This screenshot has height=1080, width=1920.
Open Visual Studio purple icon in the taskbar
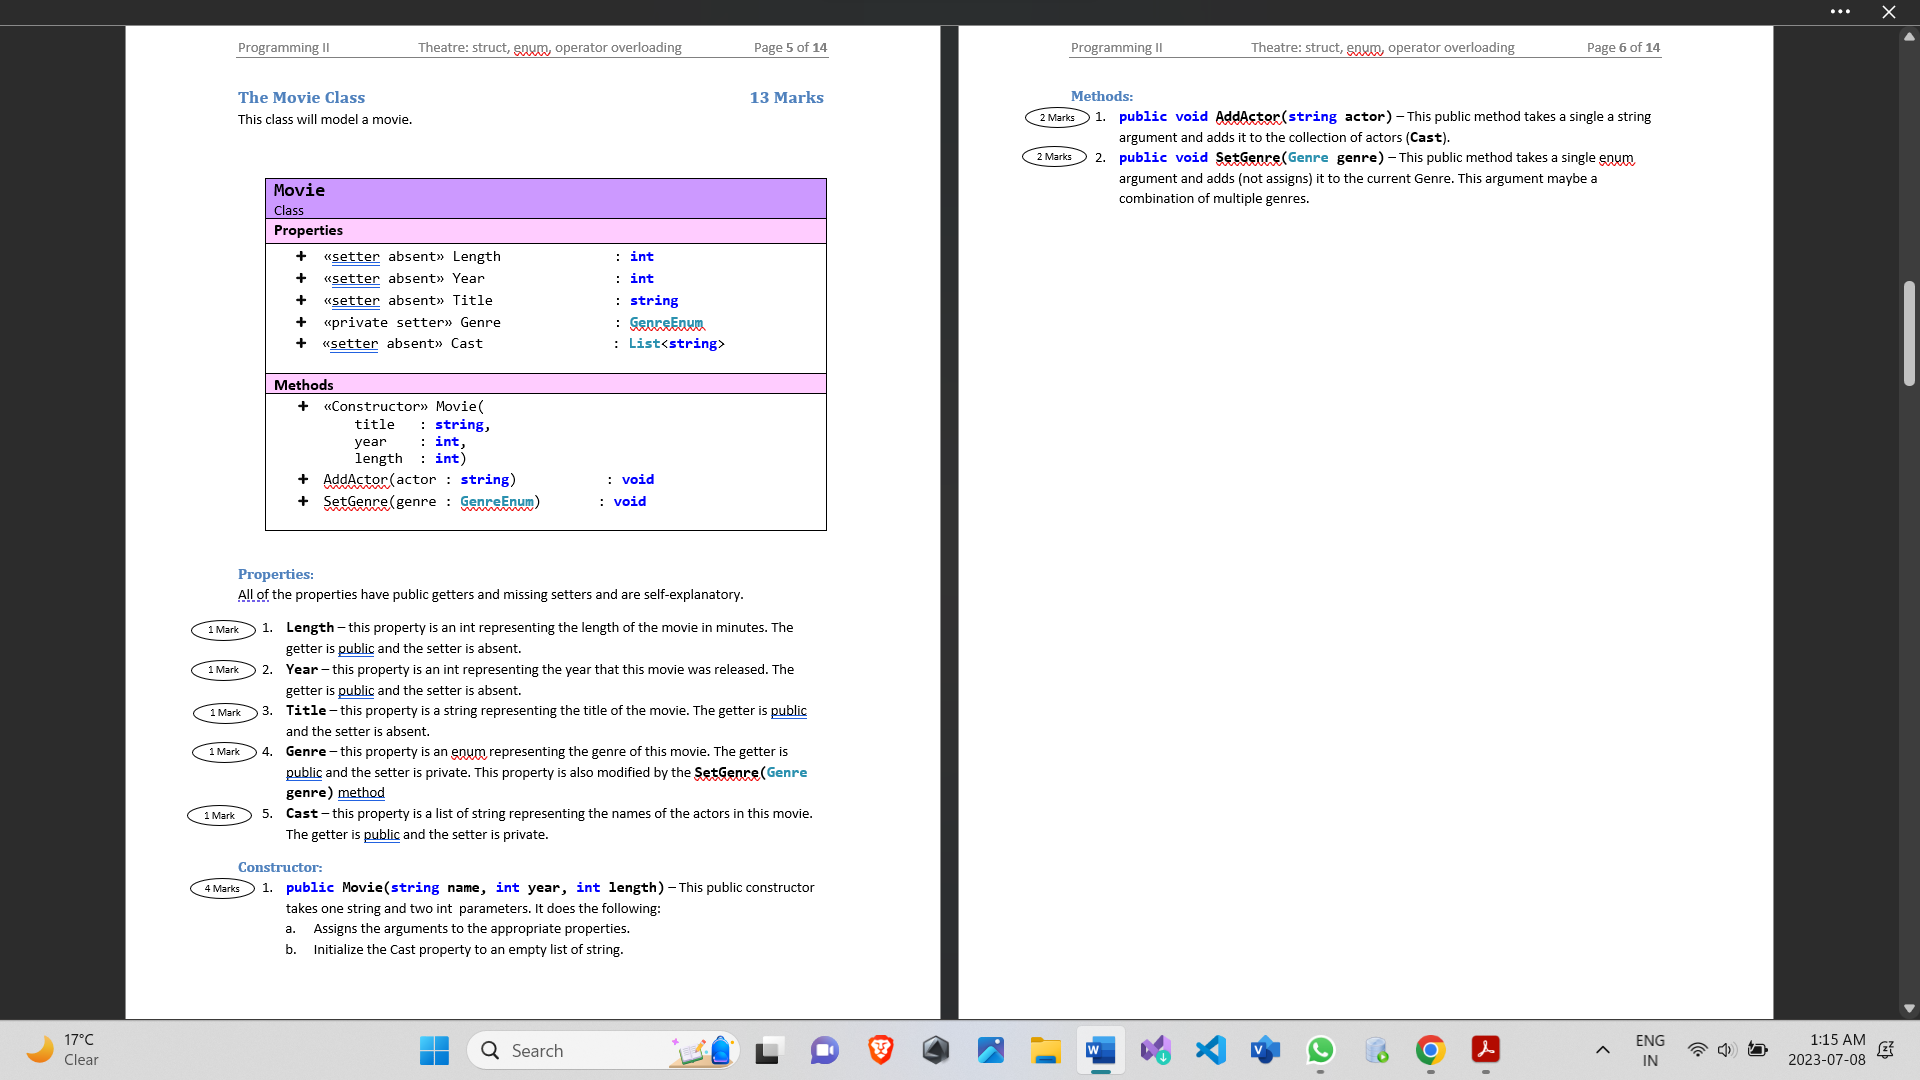coord(1155,1050)
